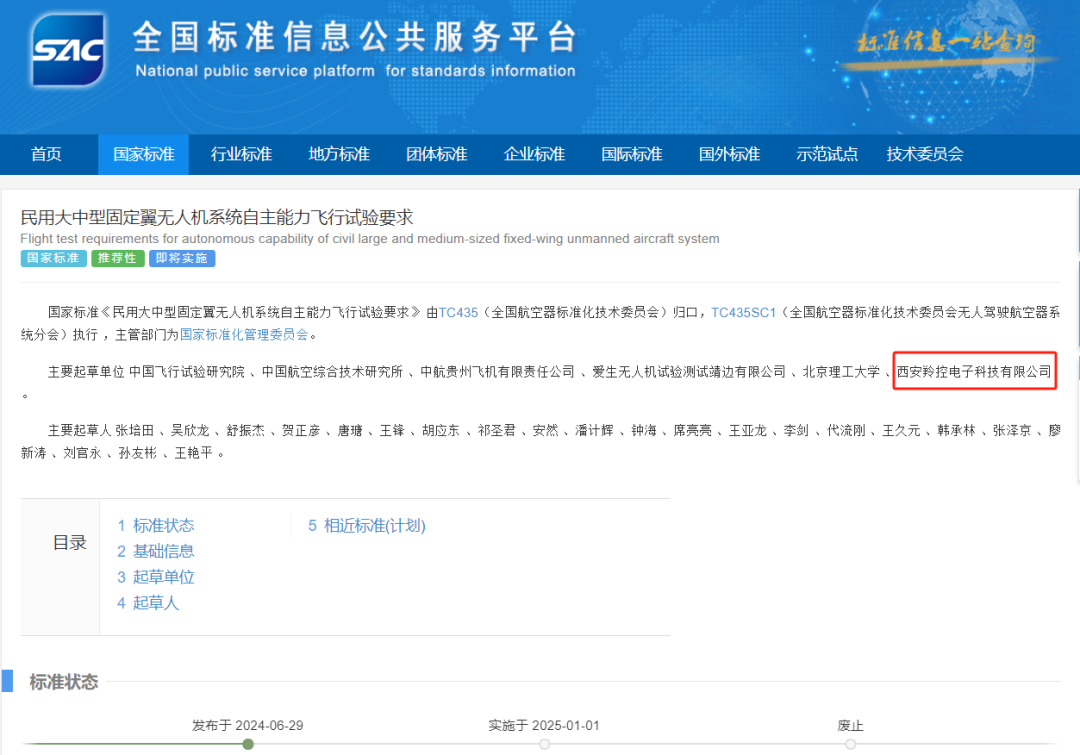The height and width of the screenshot is (755, 1080).
Task: Go to 3 起草单位 section
Action: 155,577
